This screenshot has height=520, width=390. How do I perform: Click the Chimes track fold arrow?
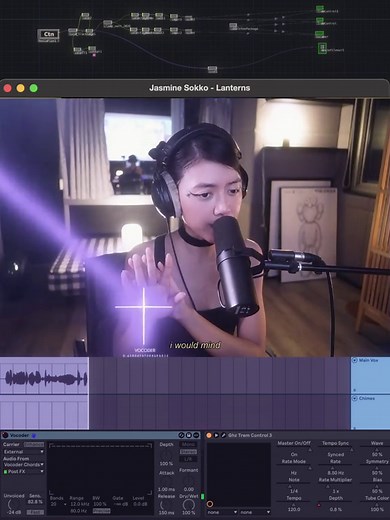355,398
